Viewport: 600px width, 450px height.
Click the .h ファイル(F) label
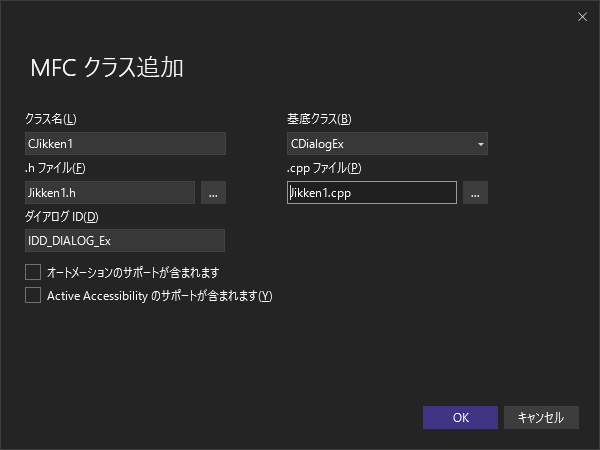point(55,168)
